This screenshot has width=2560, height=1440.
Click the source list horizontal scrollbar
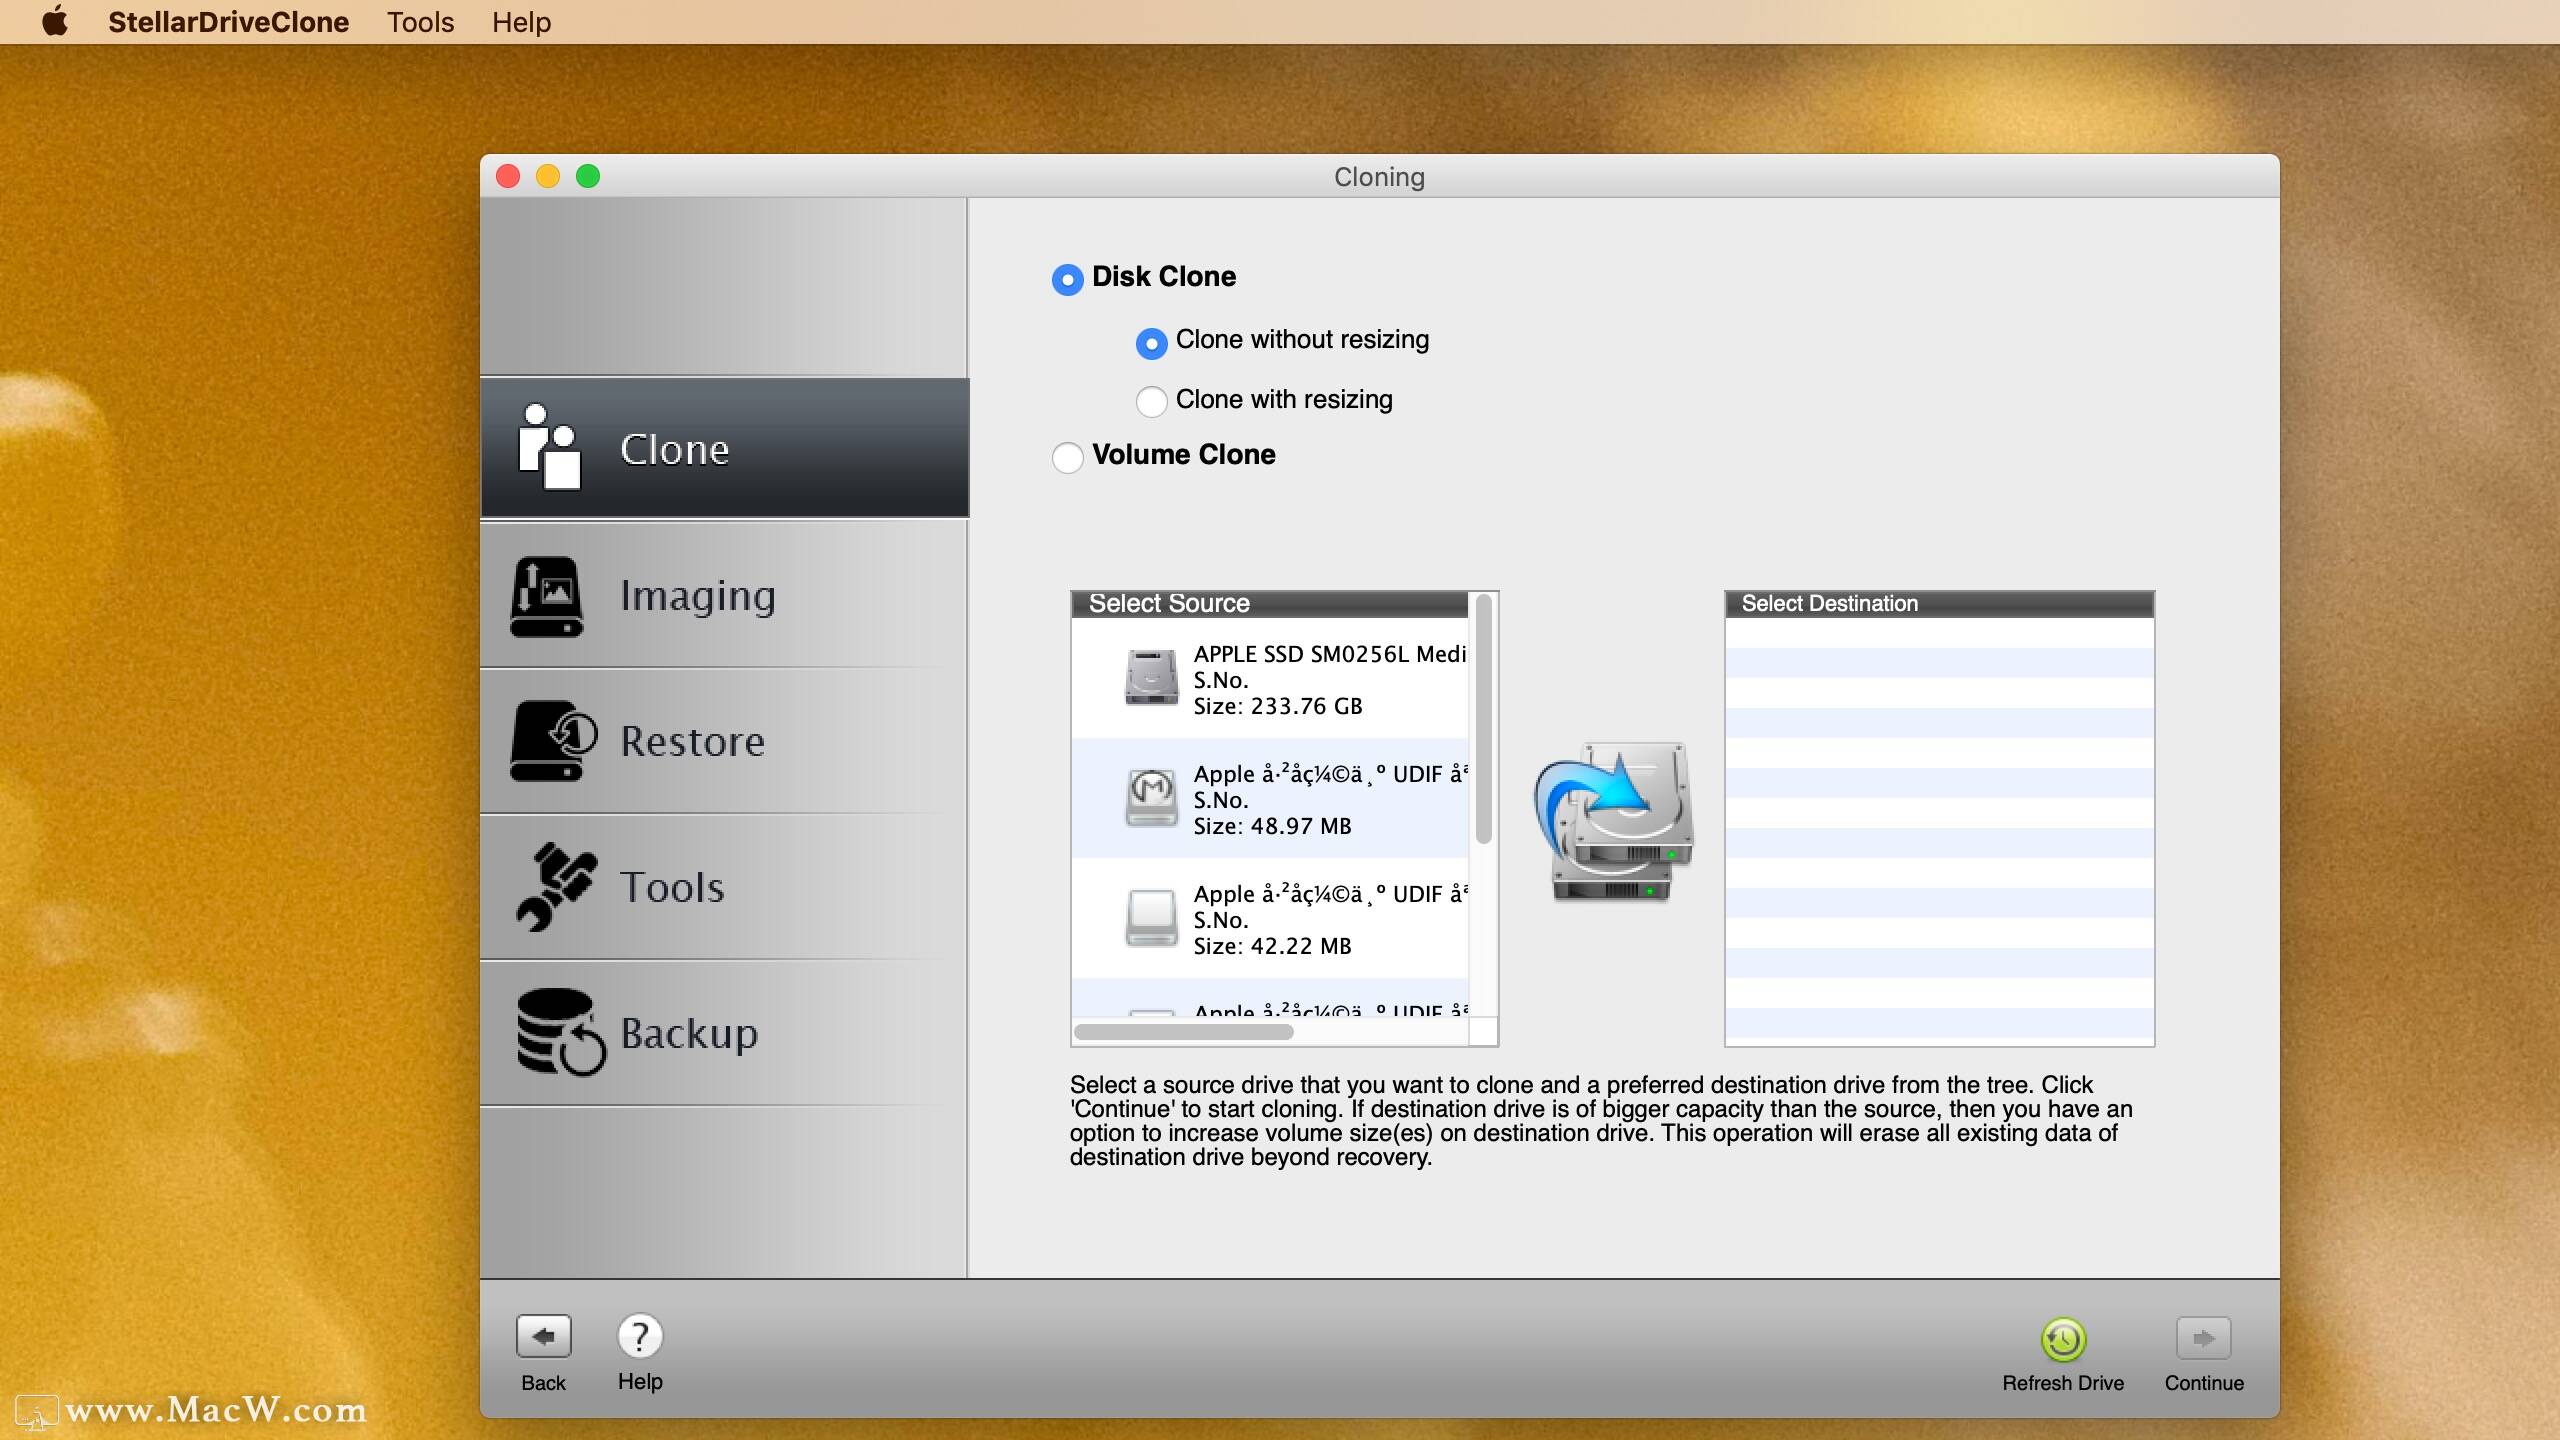coord(1183,1032)
